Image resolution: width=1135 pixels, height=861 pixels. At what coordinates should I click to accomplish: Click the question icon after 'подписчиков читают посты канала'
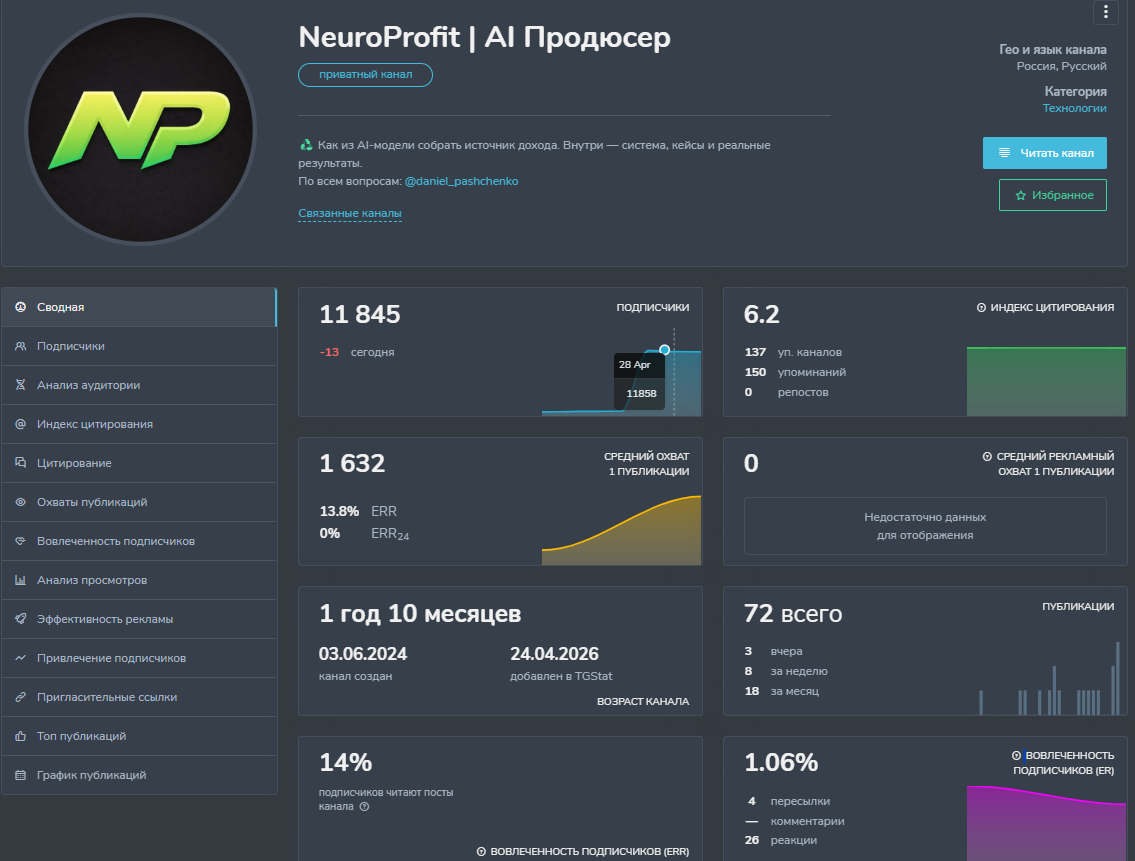coord(364,807)
